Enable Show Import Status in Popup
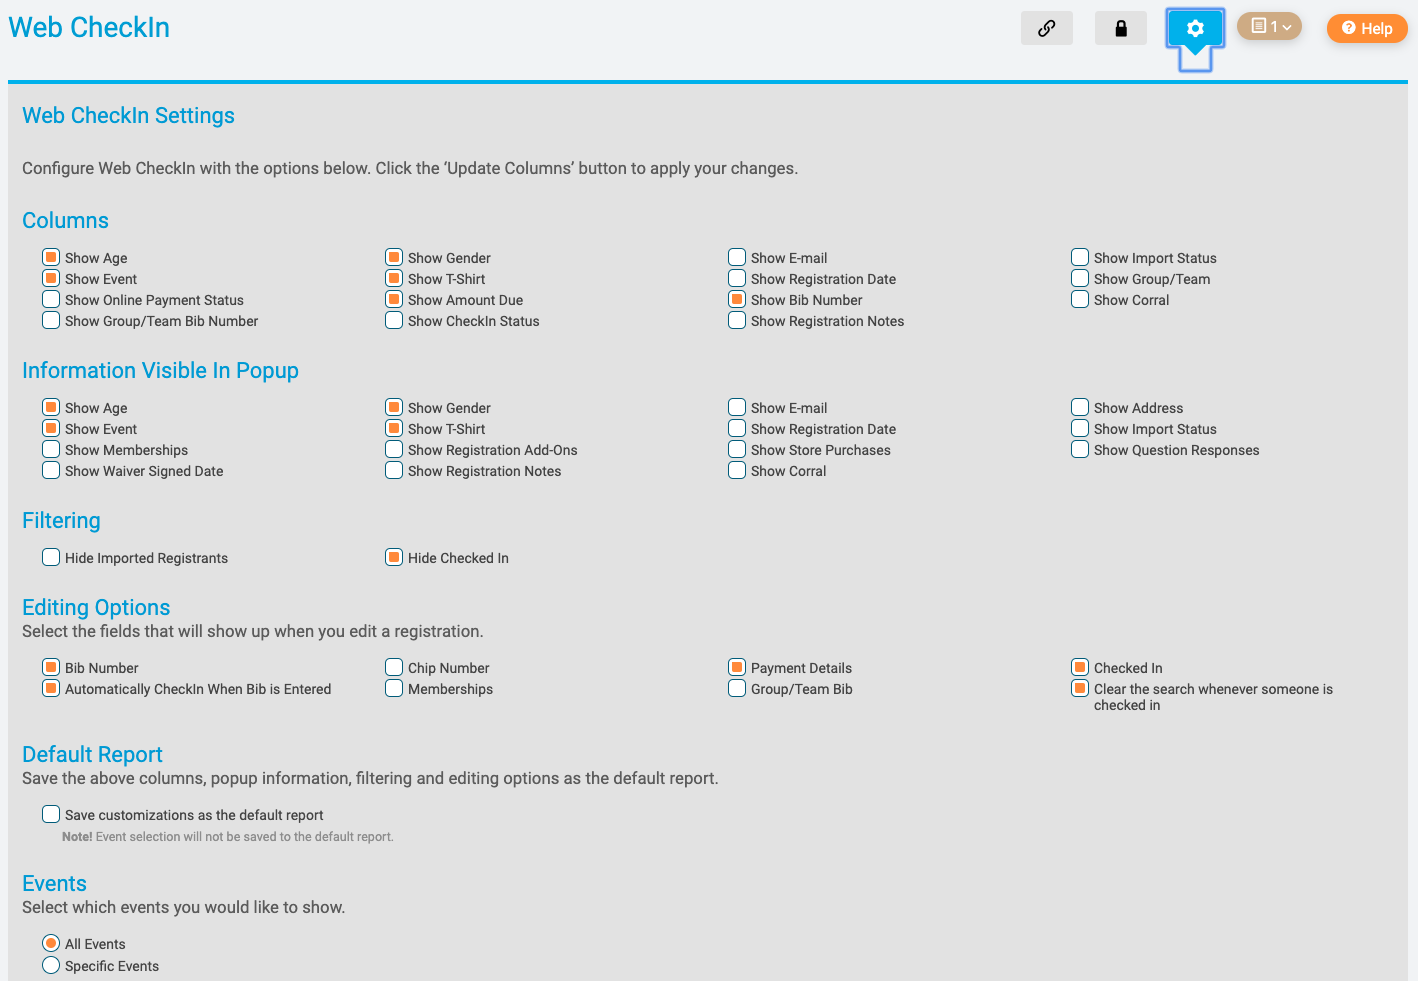1418x981 pixels. click(x=1080, y=428)
